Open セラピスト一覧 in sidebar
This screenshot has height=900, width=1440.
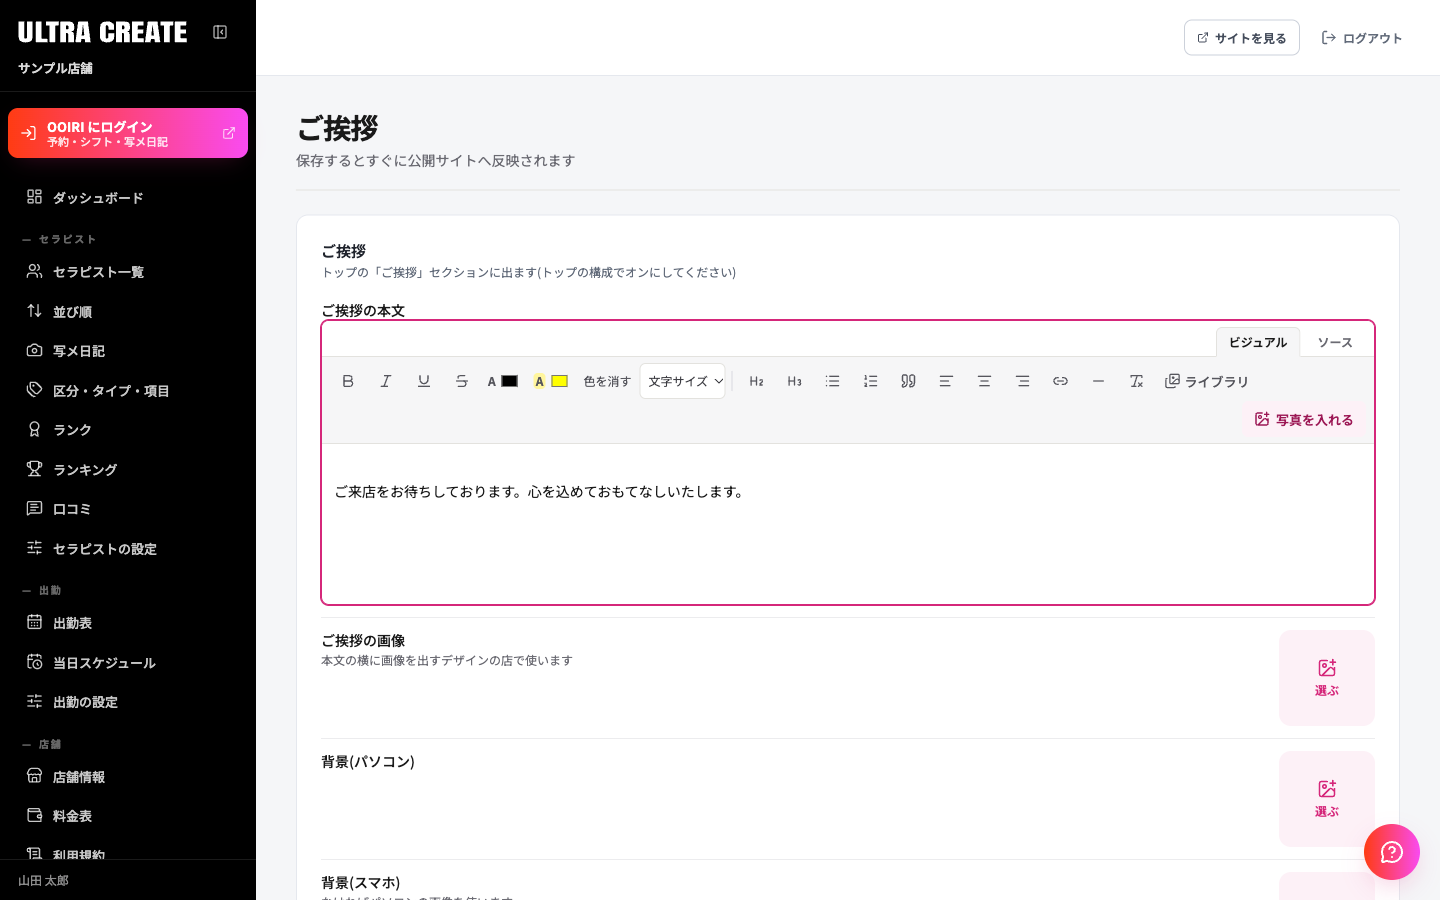point(128,272)
